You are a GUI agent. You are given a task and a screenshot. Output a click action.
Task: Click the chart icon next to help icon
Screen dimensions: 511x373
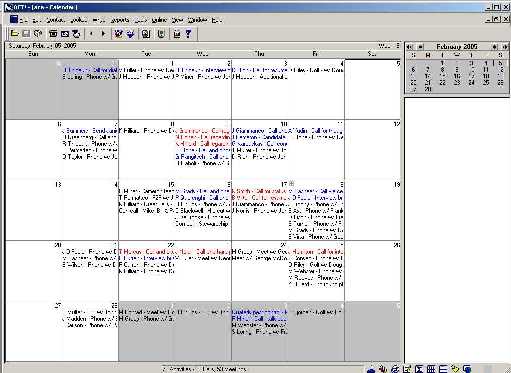pyautogui.click(x=177, y=34)
